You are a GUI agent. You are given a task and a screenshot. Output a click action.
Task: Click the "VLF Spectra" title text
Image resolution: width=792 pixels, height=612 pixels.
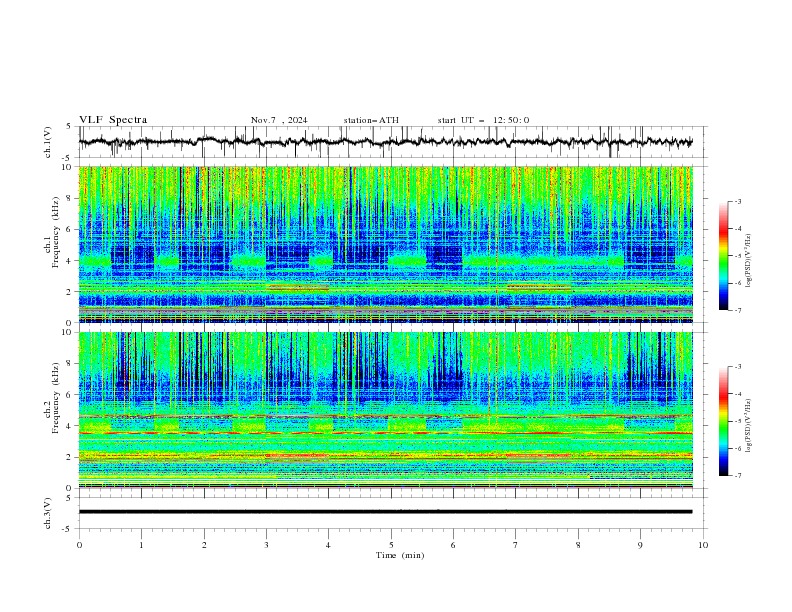click(113, 120)
